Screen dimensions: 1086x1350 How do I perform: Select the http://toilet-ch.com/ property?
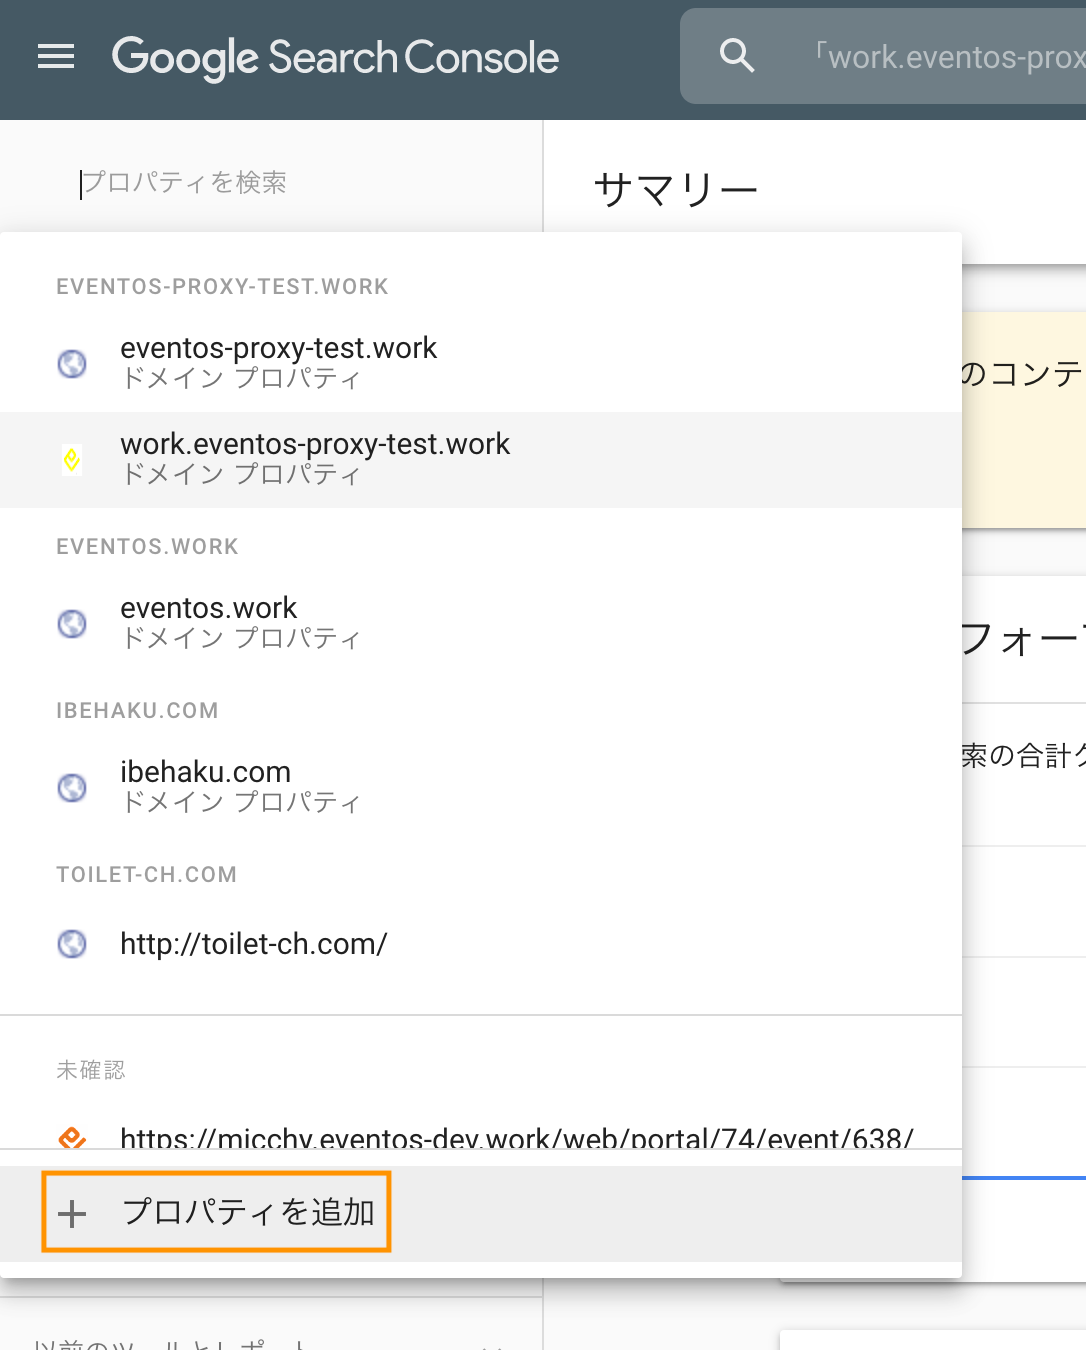[x=481, y=943]
